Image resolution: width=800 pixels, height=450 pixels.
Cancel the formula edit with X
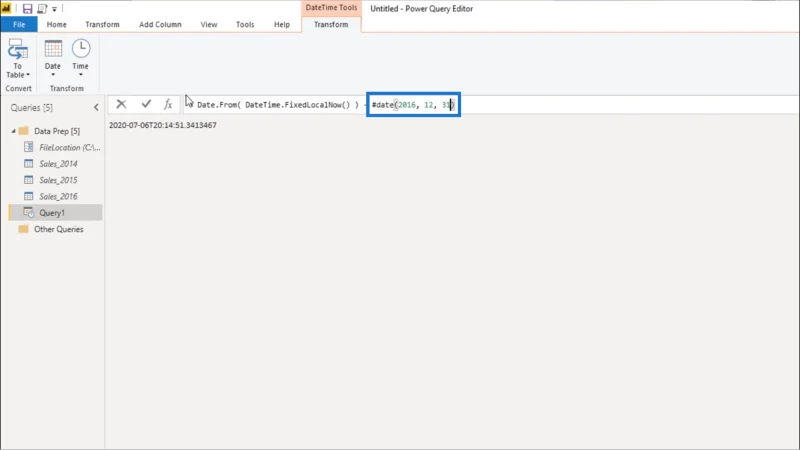(x=121, y=104)
